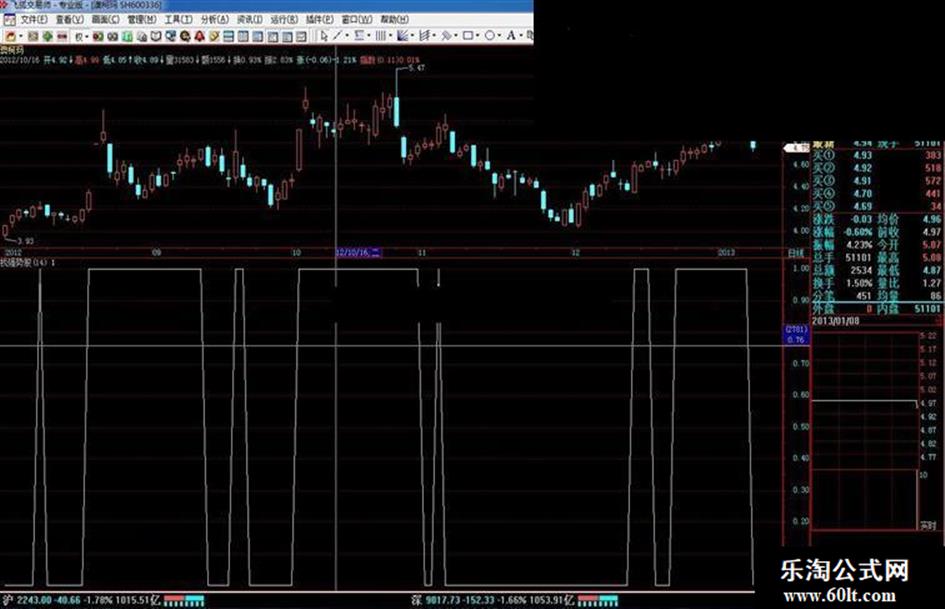Select the parallel vertical lines drawing tool
Screen dimensions: 945x609
point(380,36)
